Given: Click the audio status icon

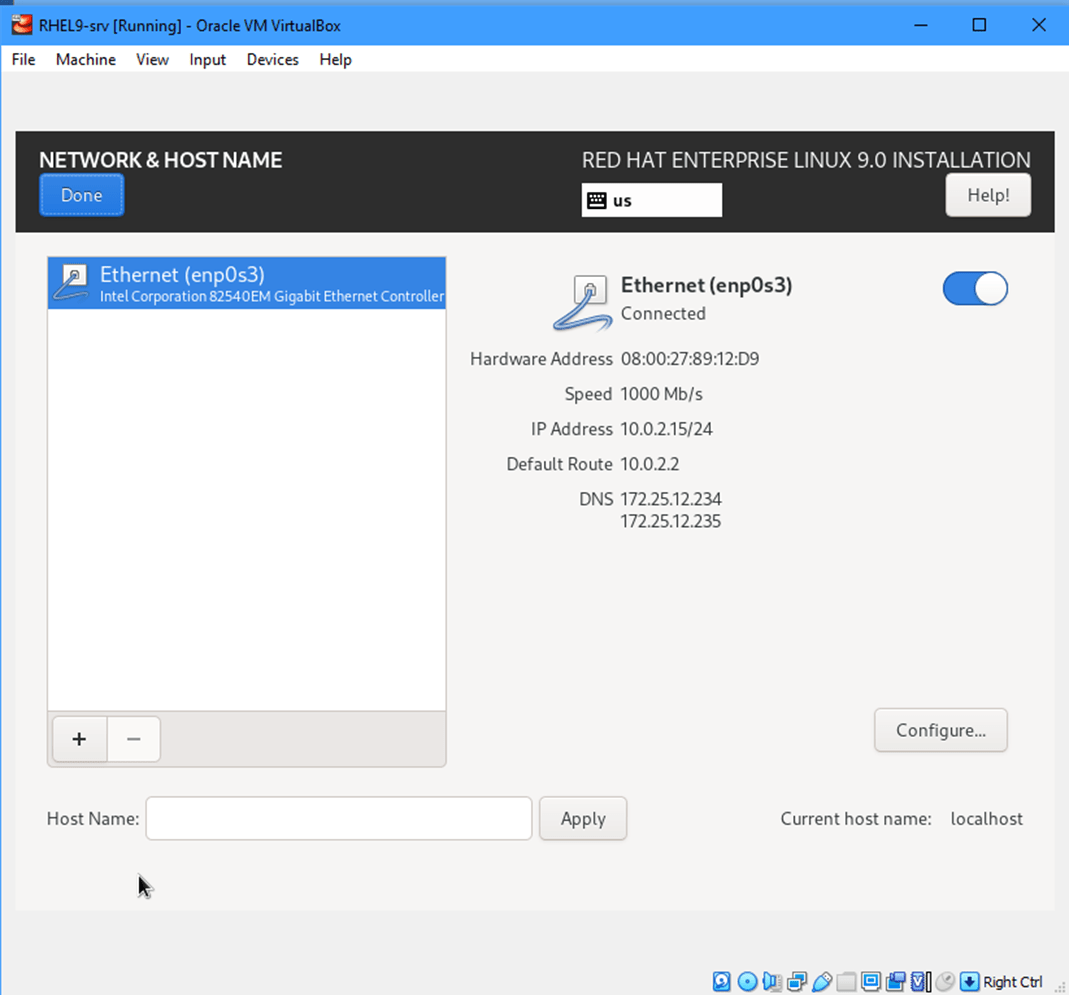Looking at the screenshot, I should coord(770,981).
